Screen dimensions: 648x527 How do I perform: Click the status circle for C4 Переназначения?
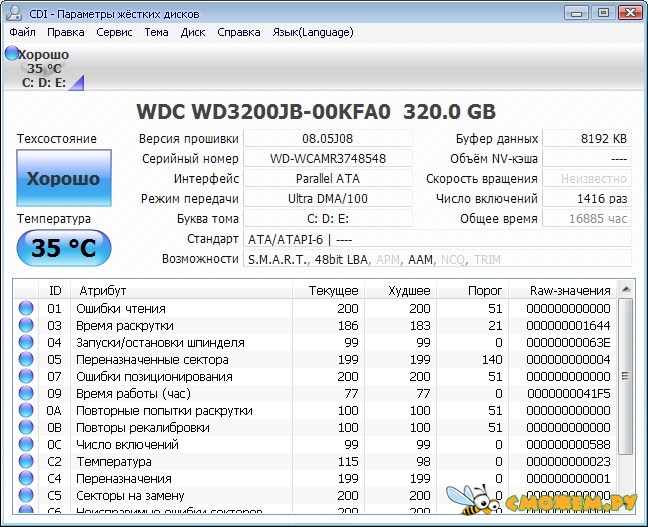[x=26, y=478]
